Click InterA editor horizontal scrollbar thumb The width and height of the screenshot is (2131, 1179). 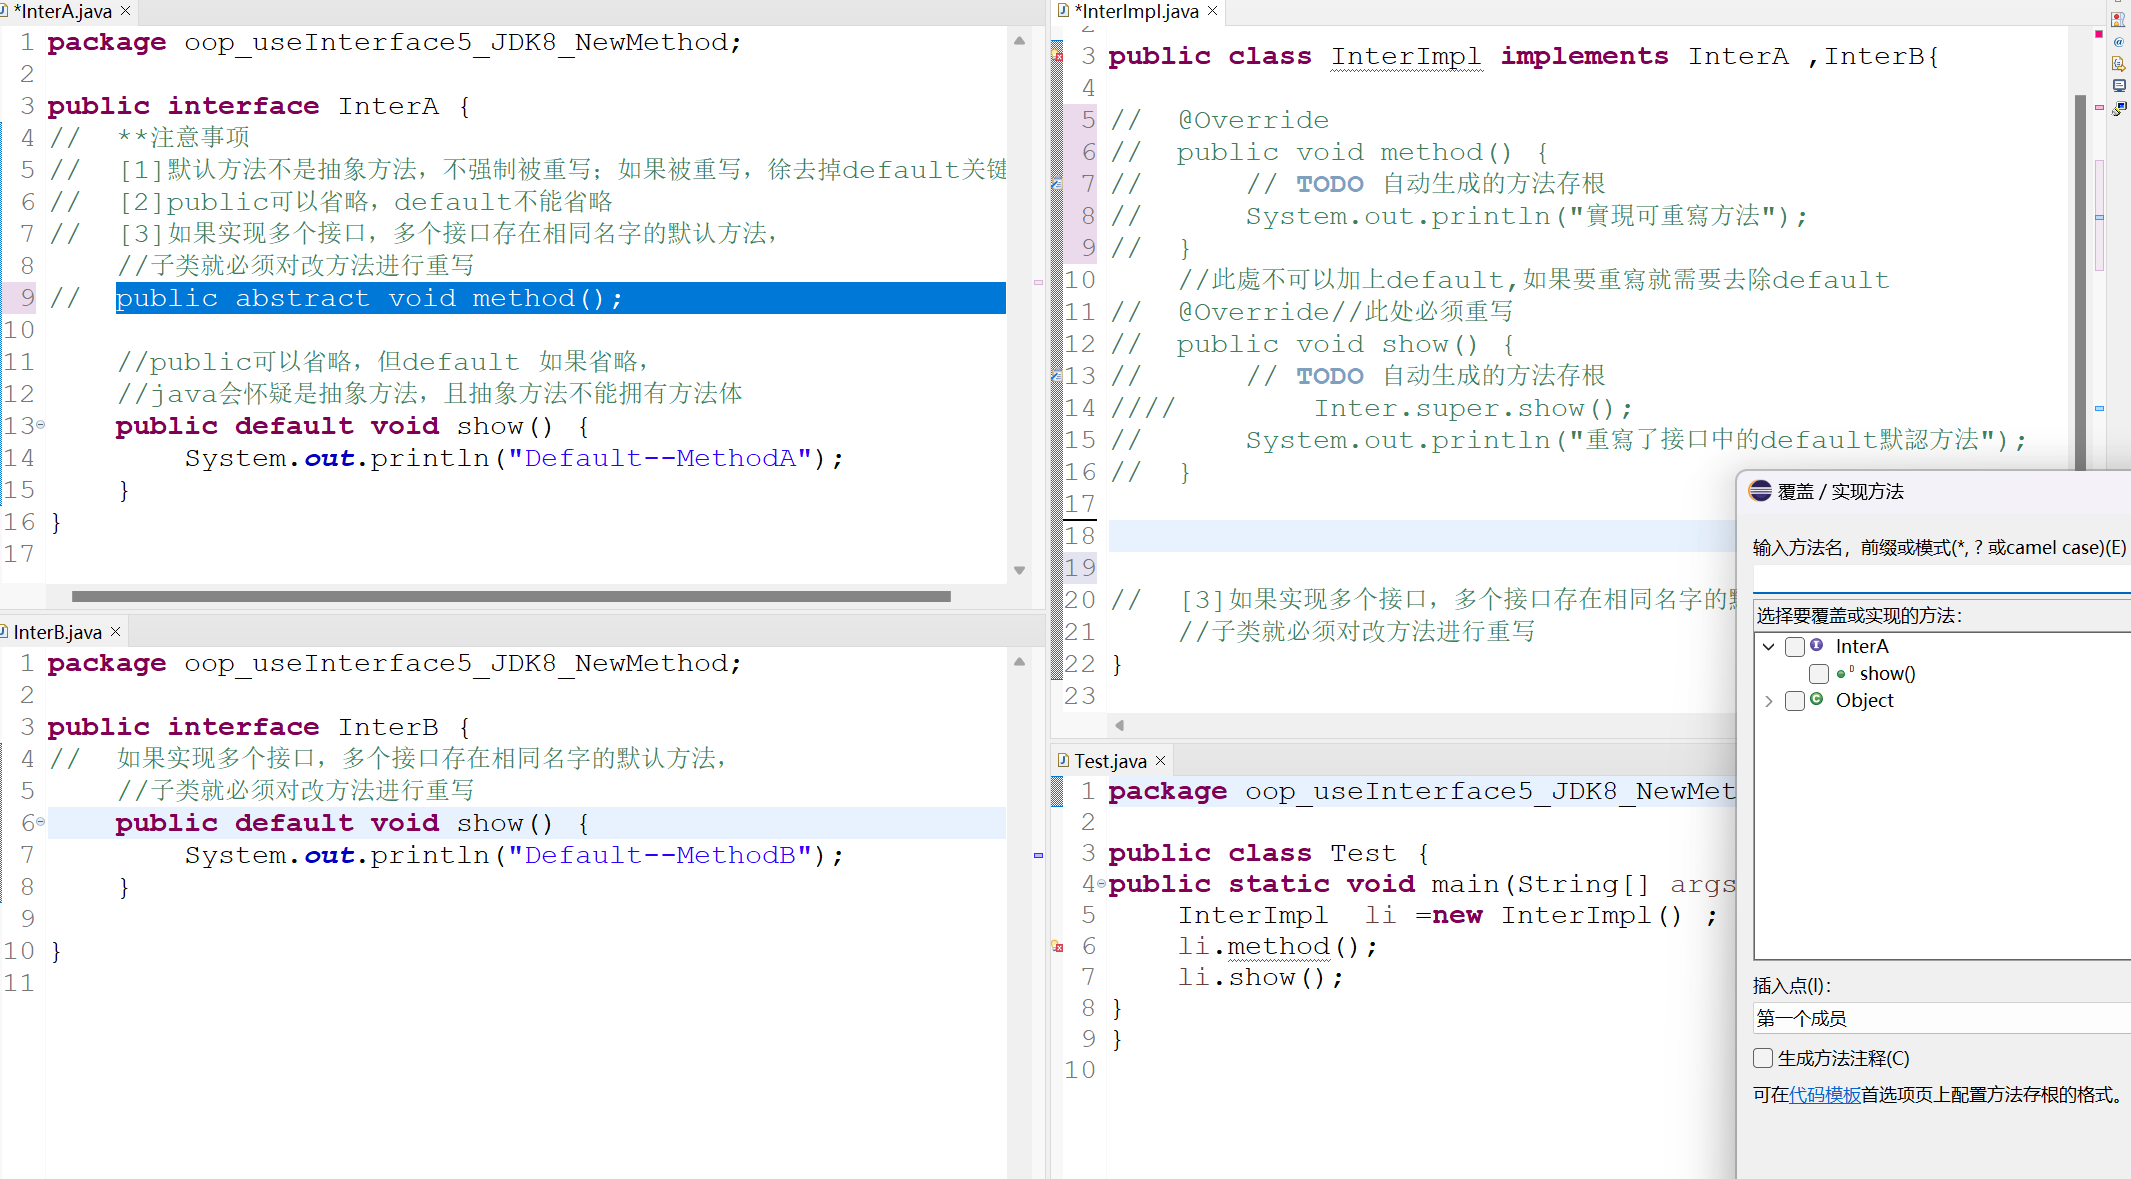click(x=511, y=596)
